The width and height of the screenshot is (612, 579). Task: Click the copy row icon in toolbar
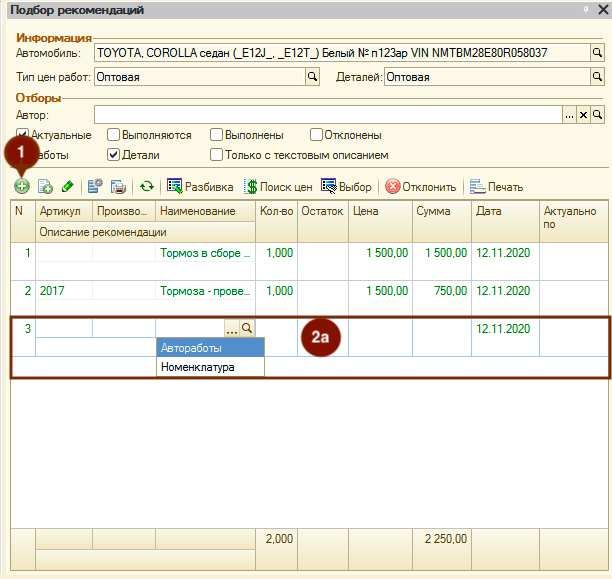(45, 187)
